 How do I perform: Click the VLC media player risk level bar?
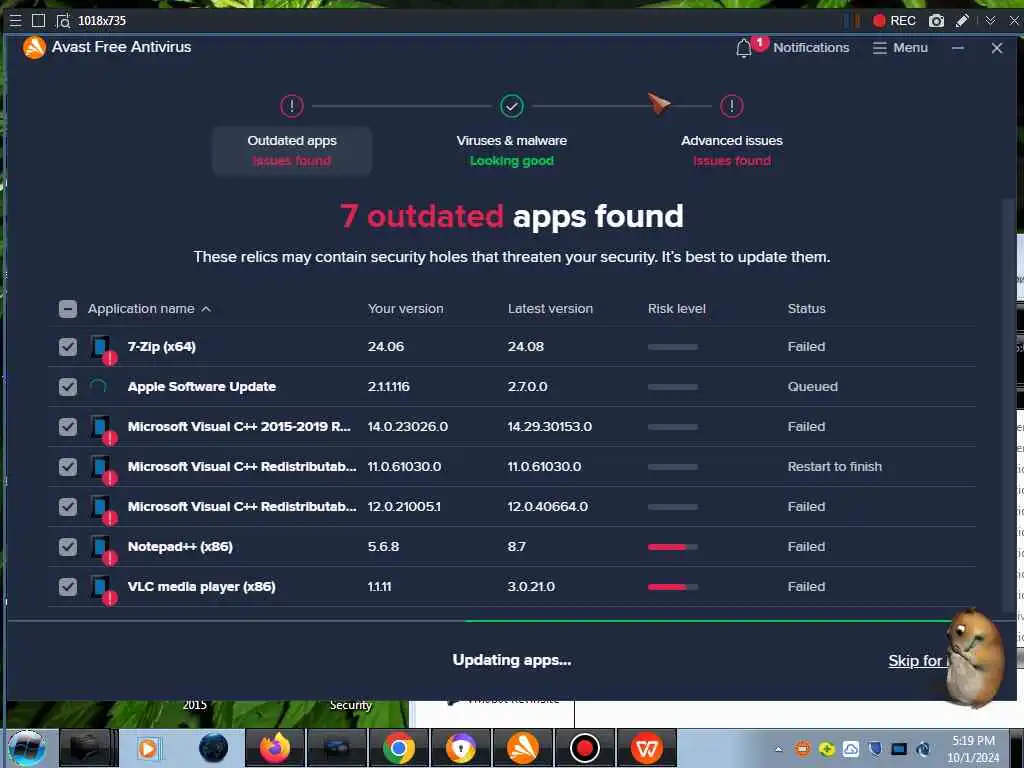pyautogui.click(x=673, y=586)
